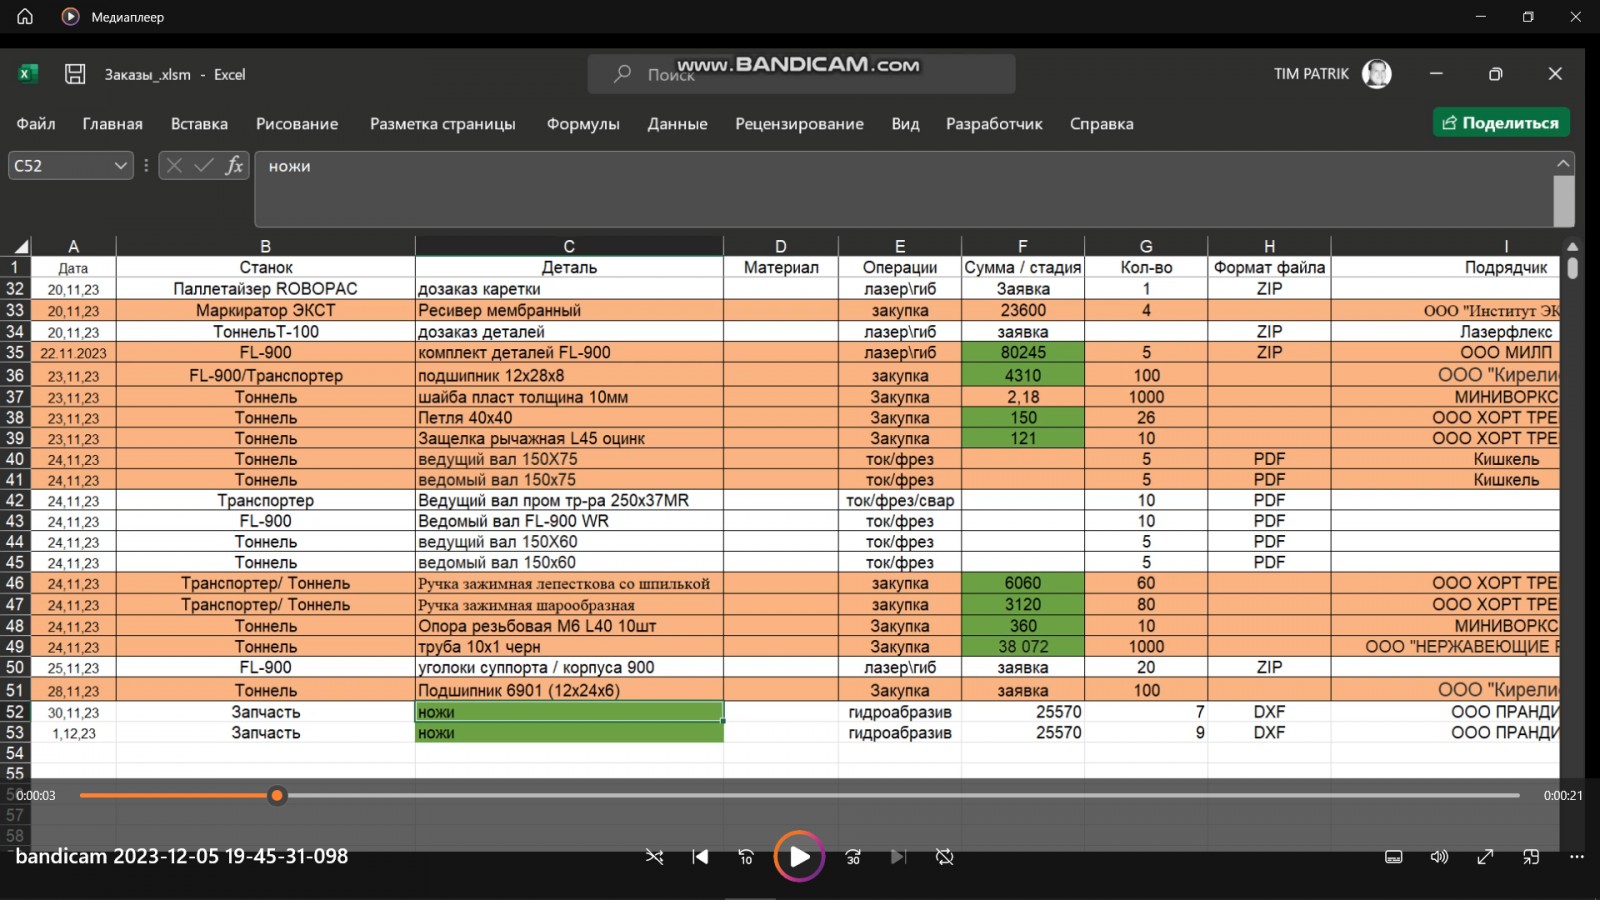Confirm the entry with the checkmark icon

click(x=204, y=166)
